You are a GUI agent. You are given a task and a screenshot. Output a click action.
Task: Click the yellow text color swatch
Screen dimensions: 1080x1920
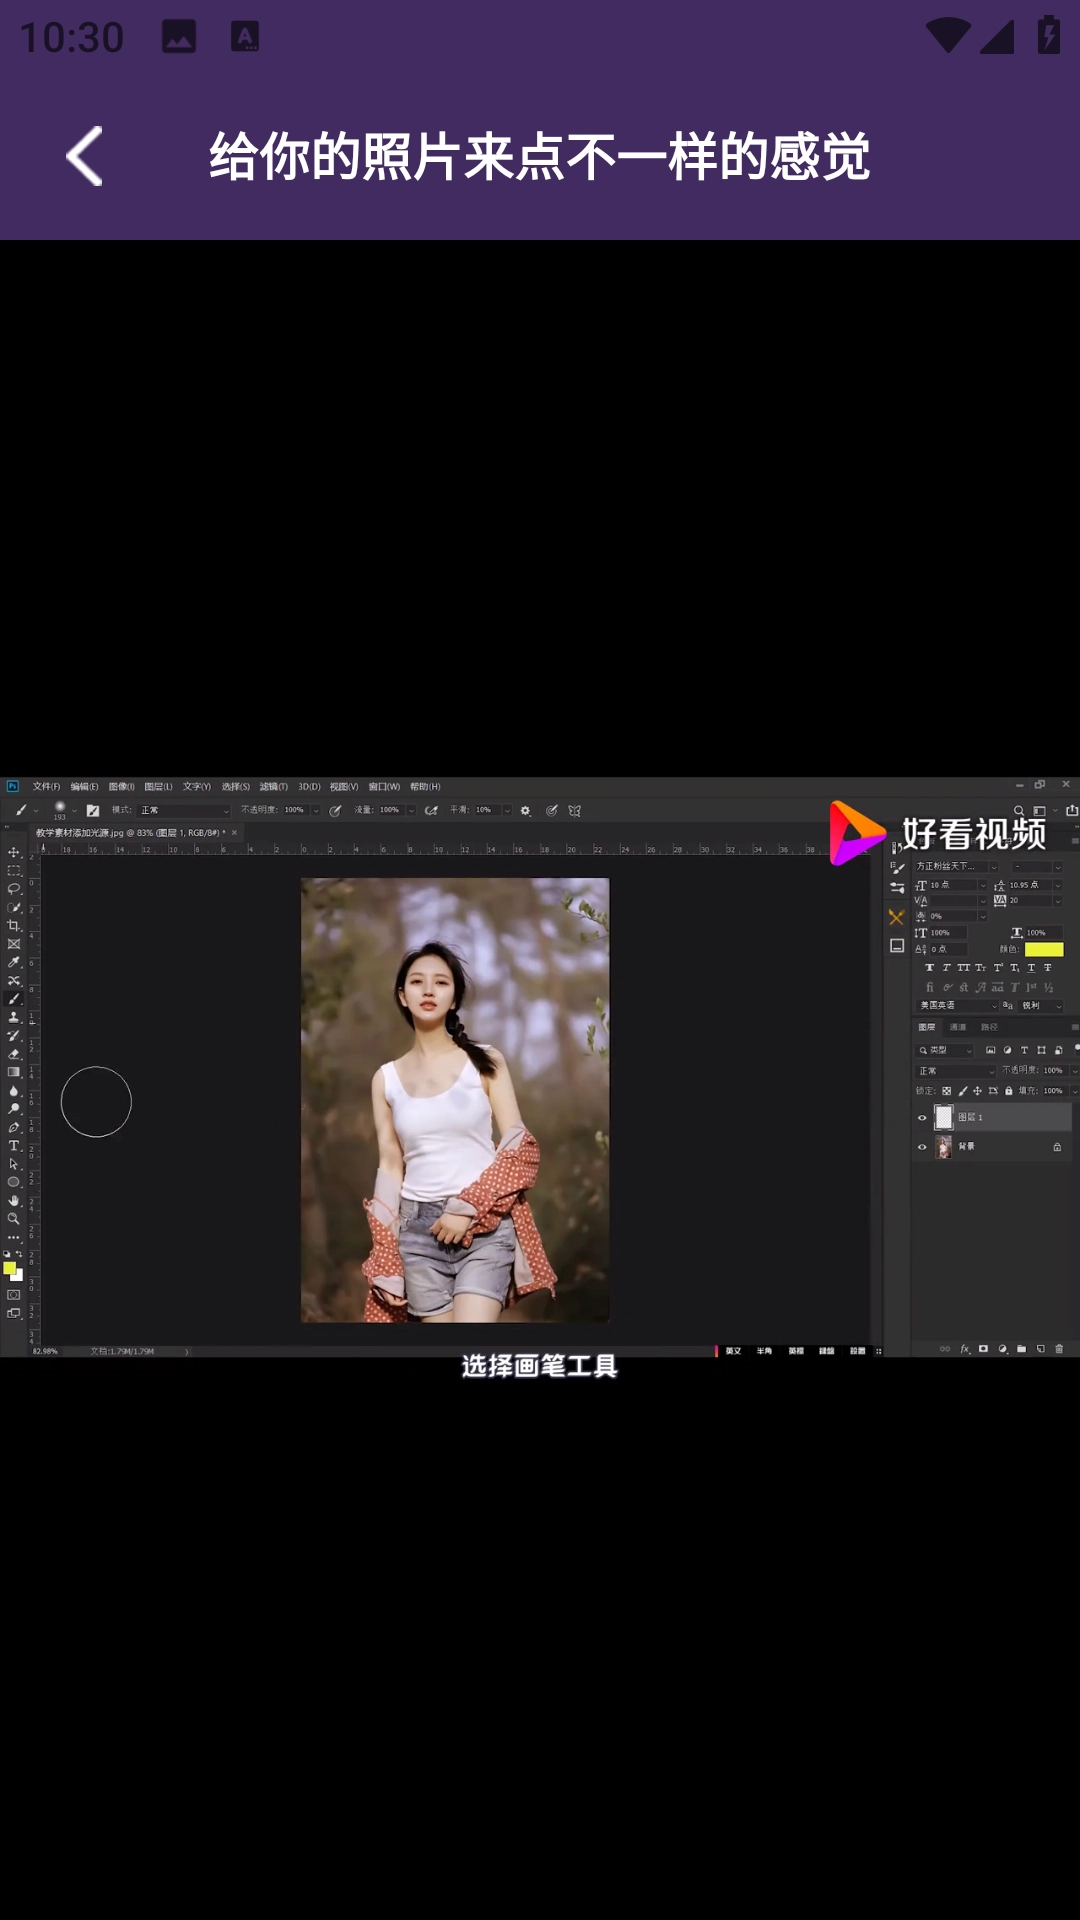1044,949
